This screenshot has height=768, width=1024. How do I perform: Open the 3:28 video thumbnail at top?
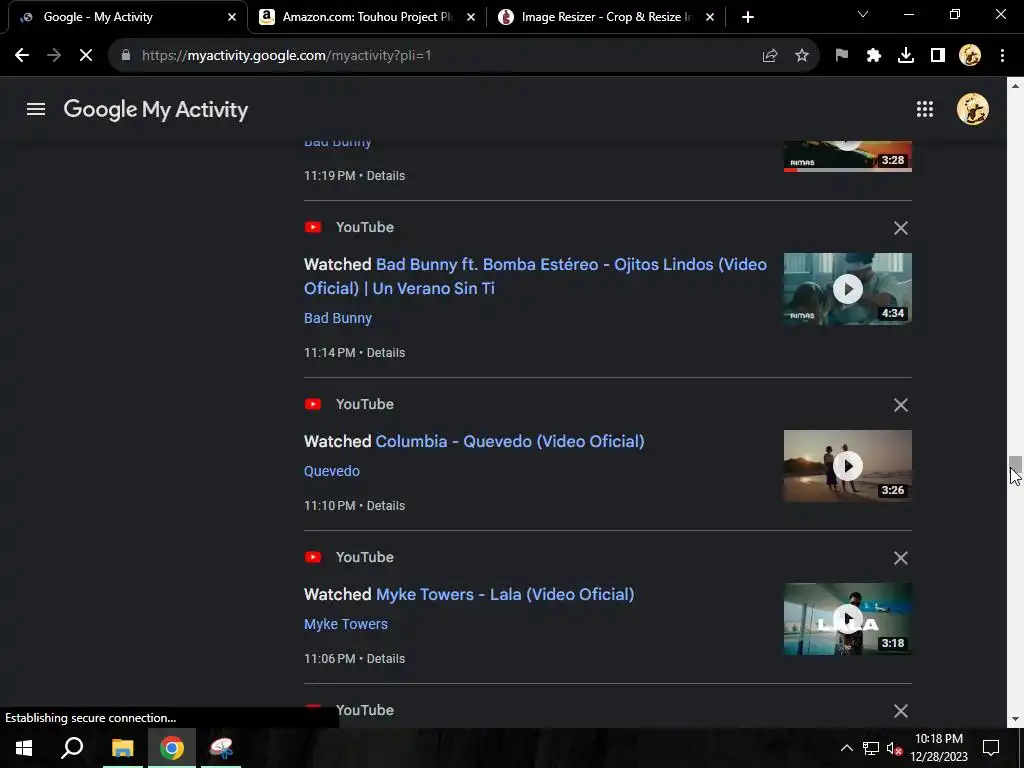click(x=848, y=156)
